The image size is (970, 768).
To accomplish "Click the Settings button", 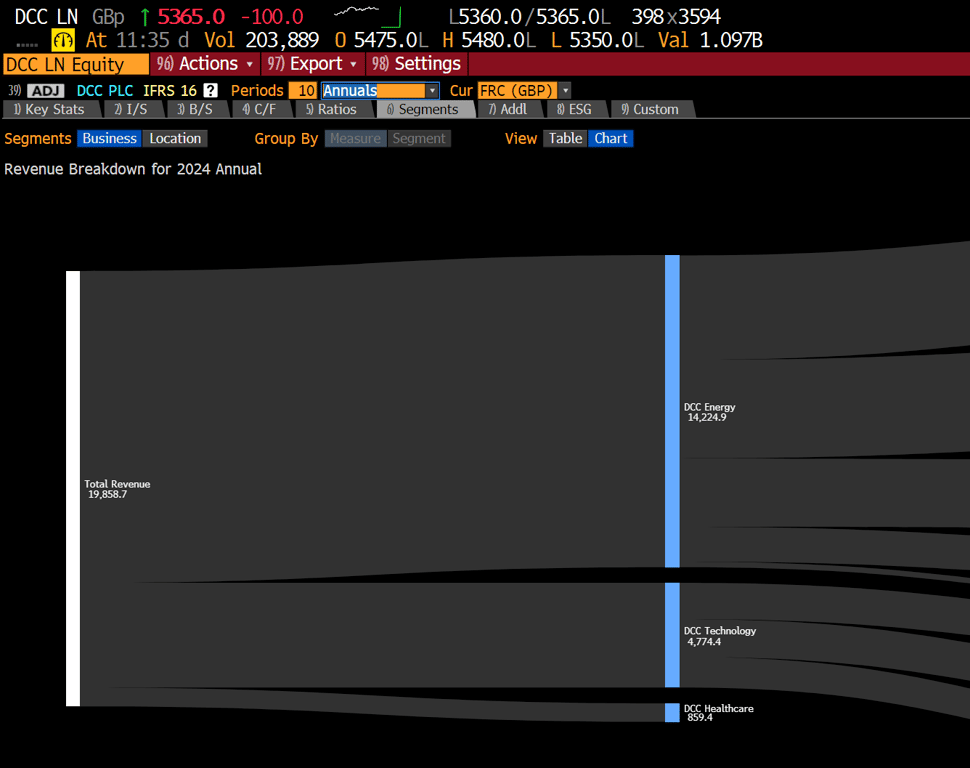I will (416, 64).
